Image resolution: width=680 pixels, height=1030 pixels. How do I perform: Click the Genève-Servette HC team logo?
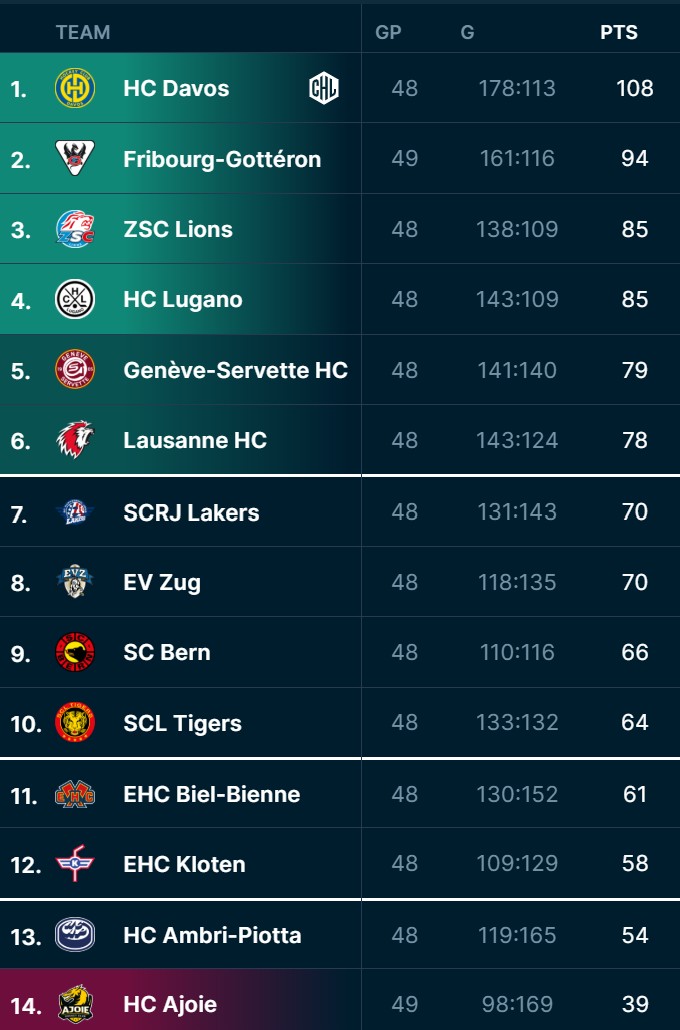[x=75, y=370]
